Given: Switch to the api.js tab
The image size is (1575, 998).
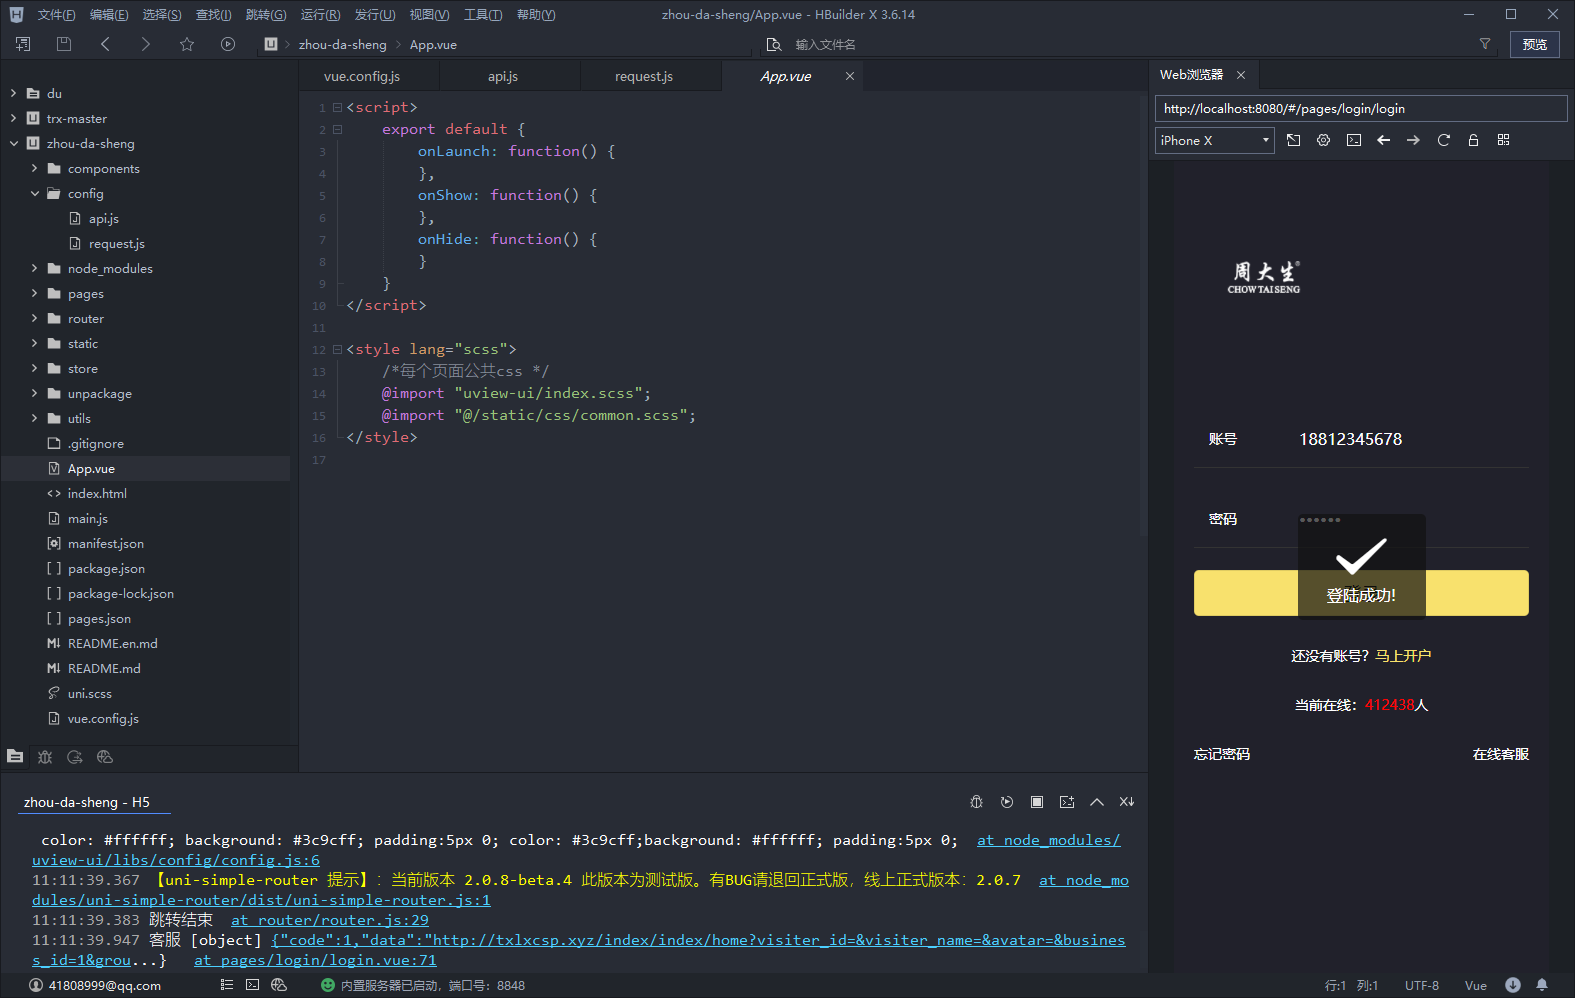Looking at the screenshot, I should [503, 76].
